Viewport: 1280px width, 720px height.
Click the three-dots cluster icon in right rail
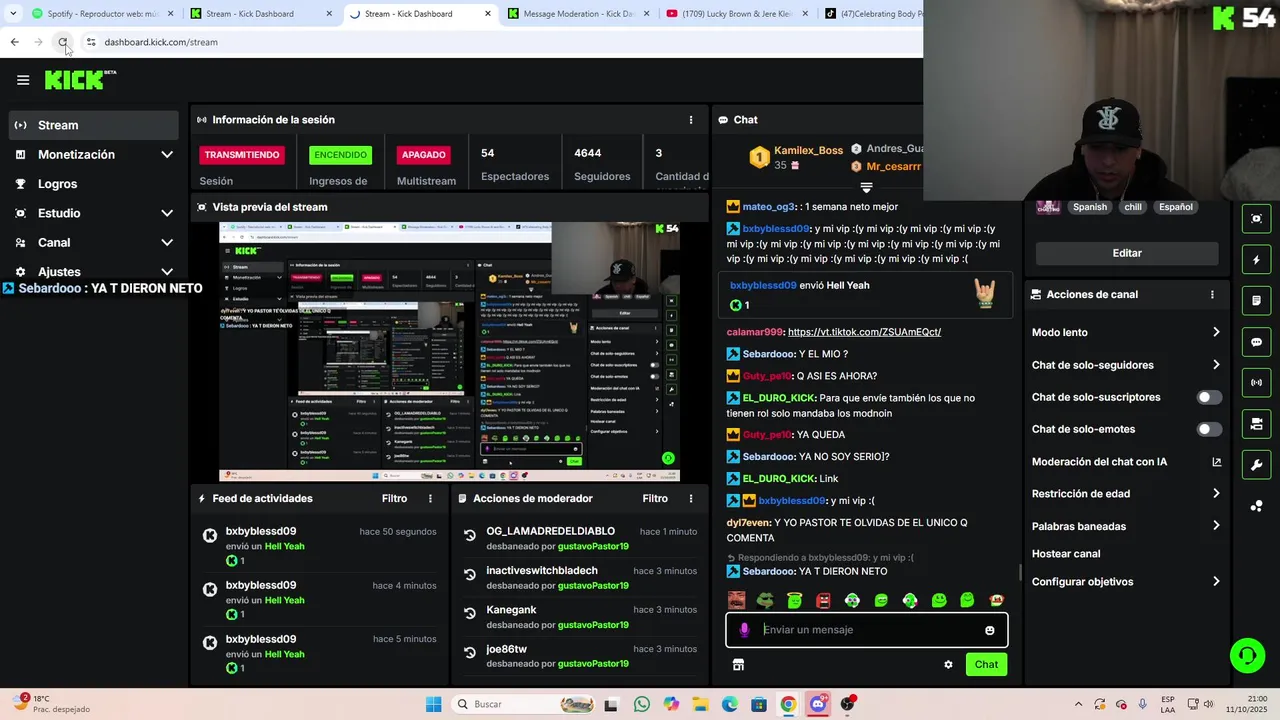point(1256,506)
